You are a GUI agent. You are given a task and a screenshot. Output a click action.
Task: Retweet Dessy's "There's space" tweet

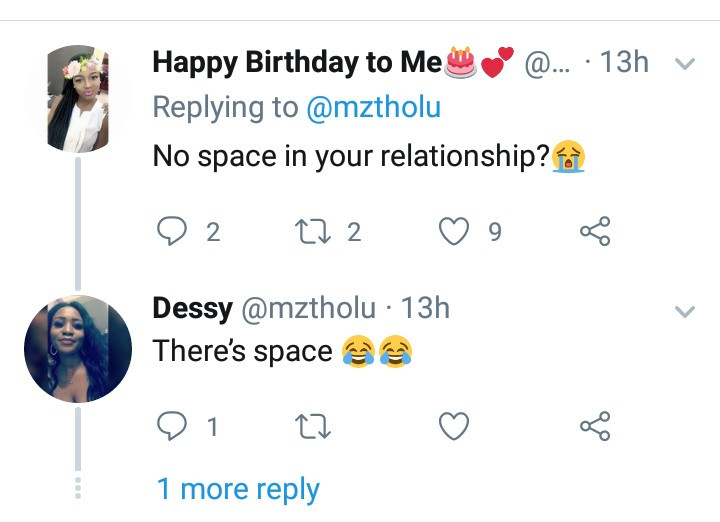tap(312, 427)
